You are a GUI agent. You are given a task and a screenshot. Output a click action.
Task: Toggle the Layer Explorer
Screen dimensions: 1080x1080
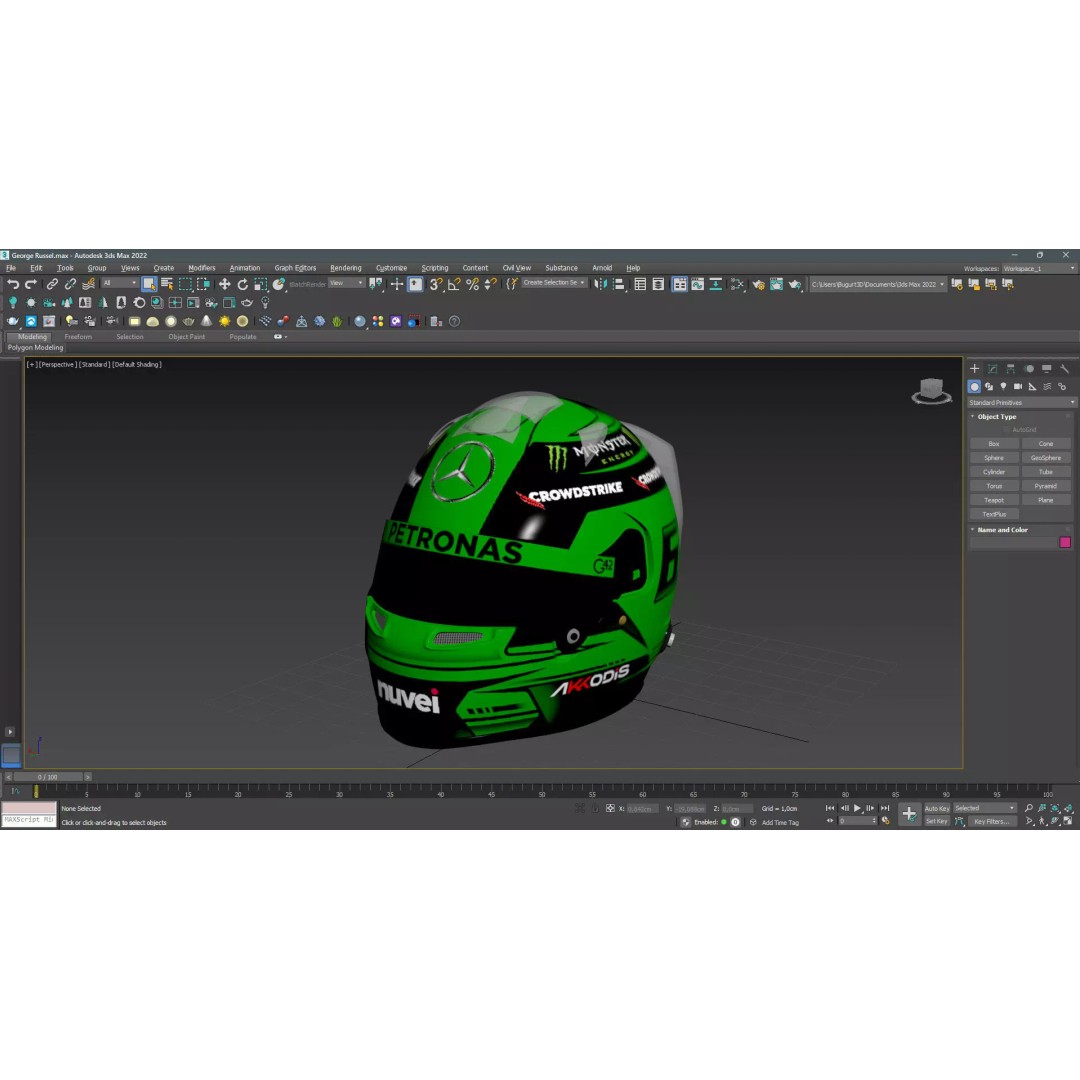[658, 284]
